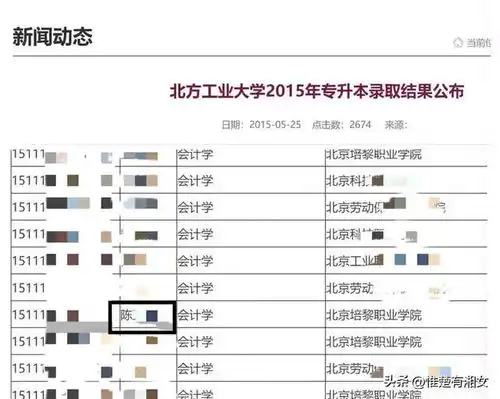Click the 新闻动态 section heading

[x=52, y=36]
